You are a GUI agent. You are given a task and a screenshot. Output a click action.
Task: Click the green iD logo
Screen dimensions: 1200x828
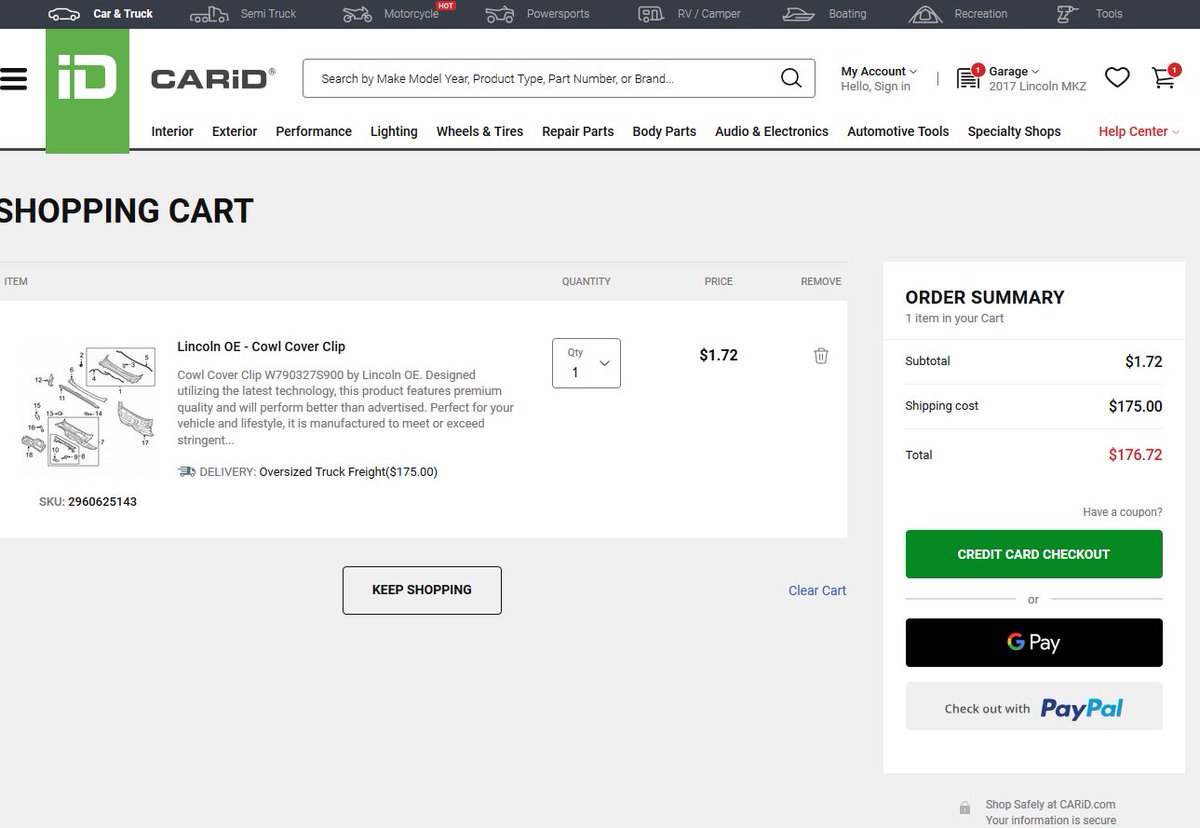87,90
